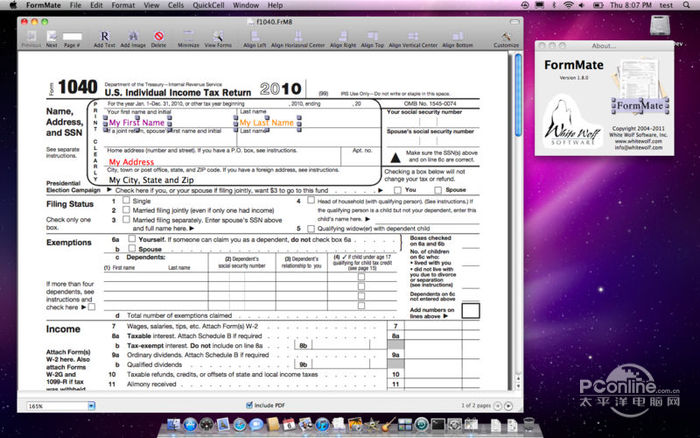Select the My First Name text cell

pos(137,123)
